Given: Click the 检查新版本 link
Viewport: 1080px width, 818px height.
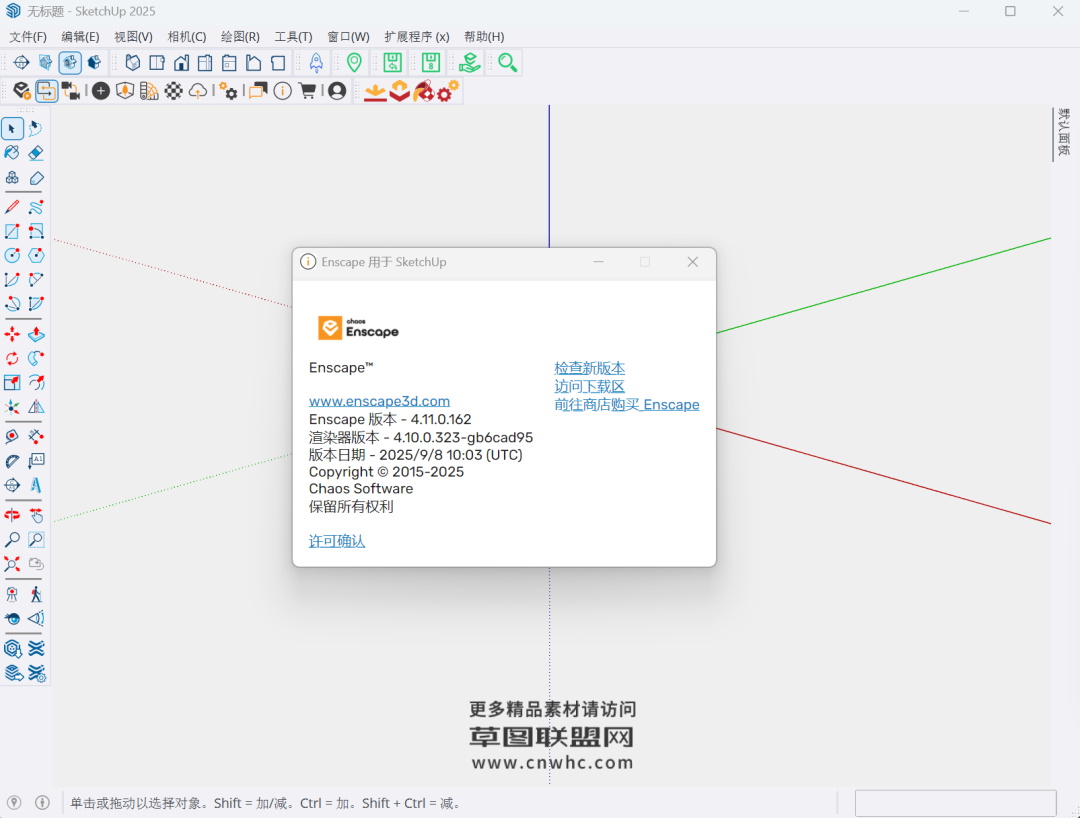Looking at the screenshot, I should 589,369.
